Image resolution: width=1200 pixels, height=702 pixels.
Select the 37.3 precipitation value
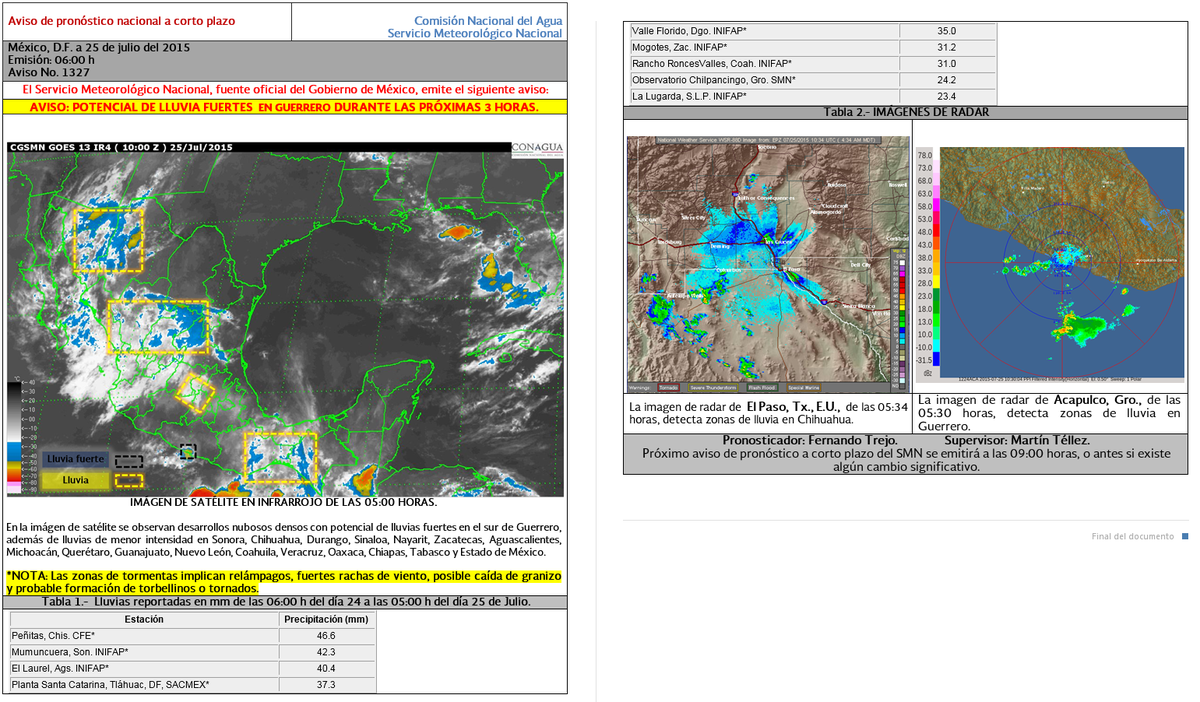[x=326, y=685]
